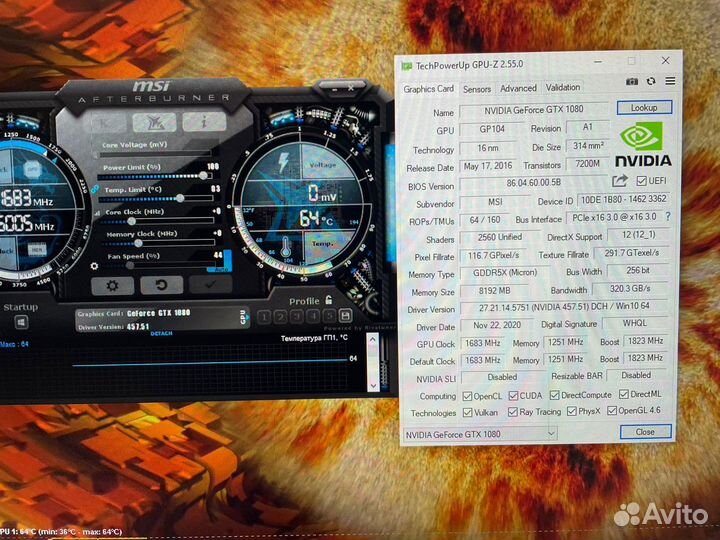Toggle the Vulkan checkbox
Image resolution: width=720 pixels, height=540 pixels.
(467, 413)
